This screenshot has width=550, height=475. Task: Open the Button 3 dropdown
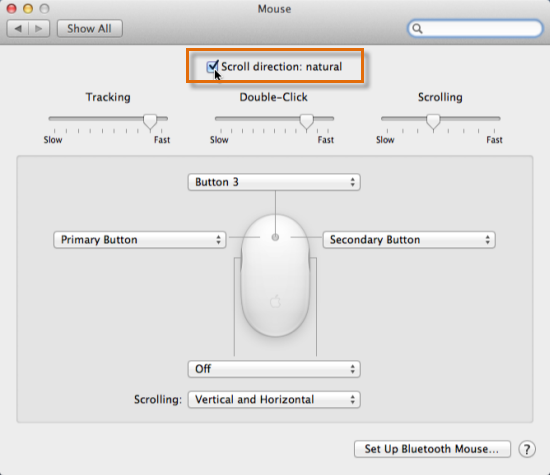tap(274, 182)
